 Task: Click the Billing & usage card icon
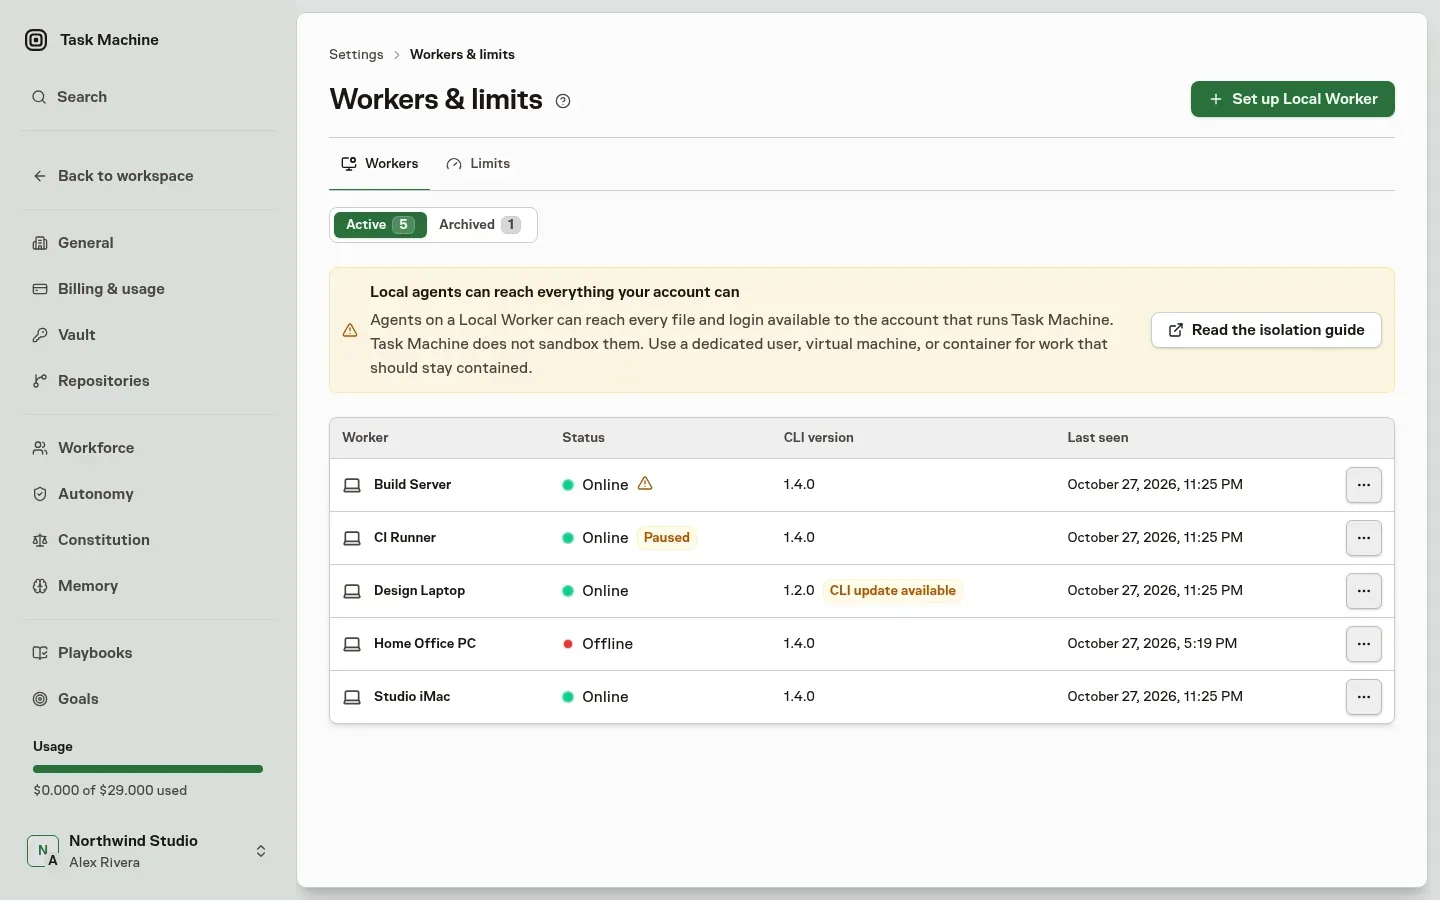tap(40, 289)
